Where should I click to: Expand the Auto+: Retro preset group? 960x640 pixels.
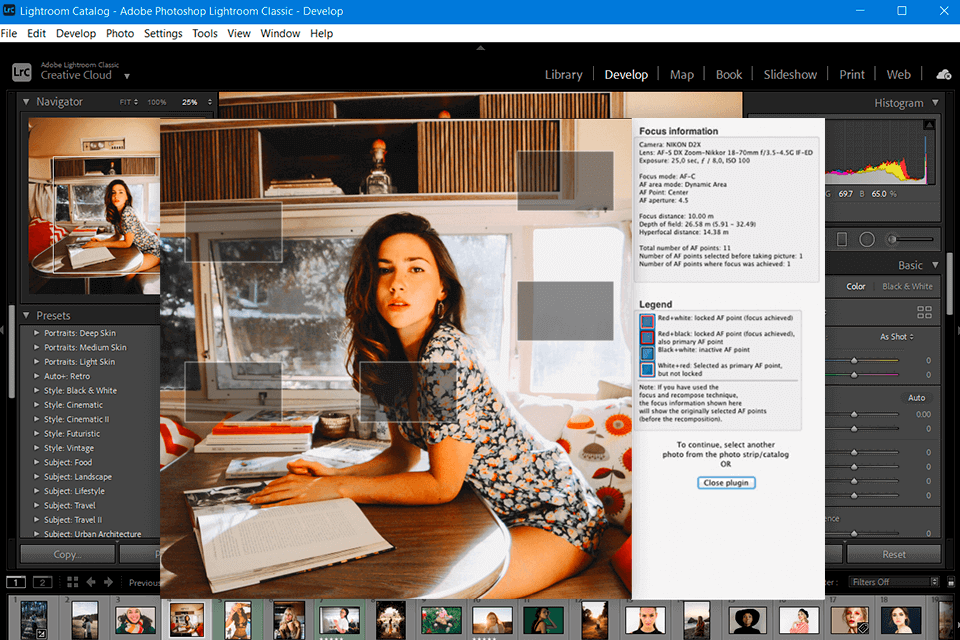(36, 376)
